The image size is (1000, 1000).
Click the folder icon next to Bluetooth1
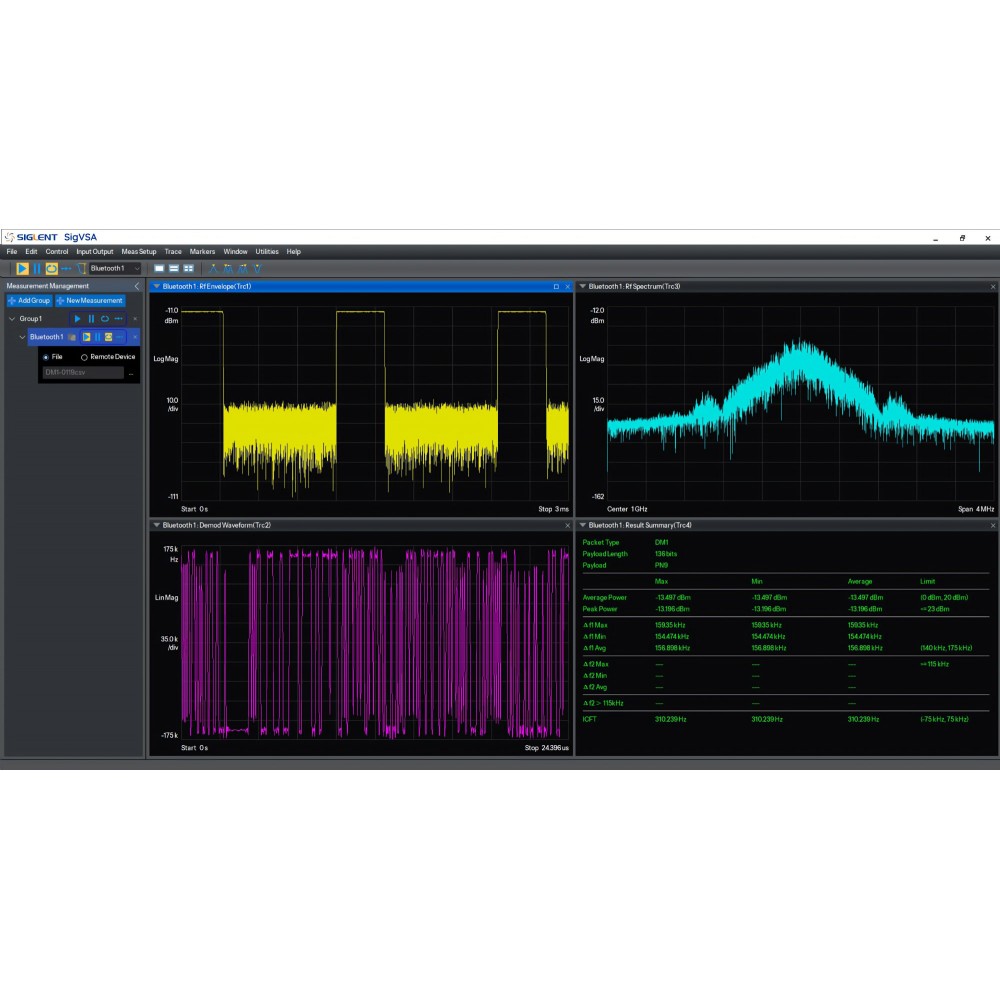click(x=72, y=337)
